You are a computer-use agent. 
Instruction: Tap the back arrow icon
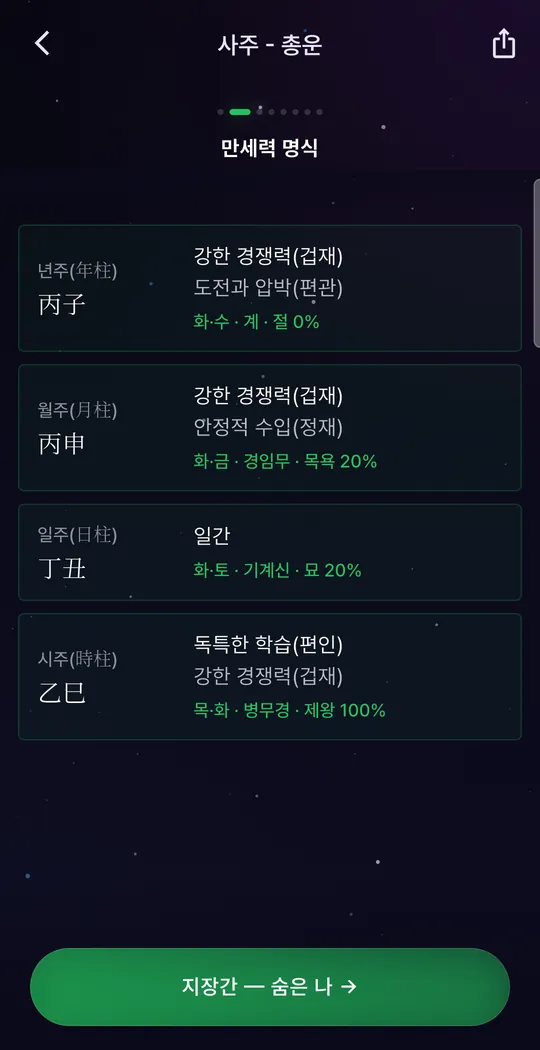pos(42,44)
